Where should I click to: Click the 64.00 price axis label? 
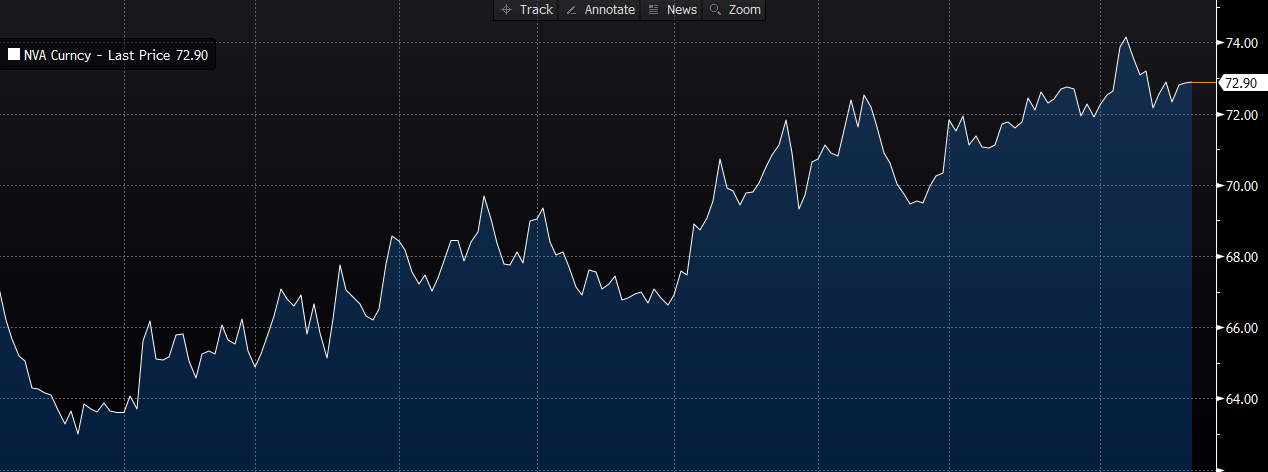click(x=1244, y=399)
